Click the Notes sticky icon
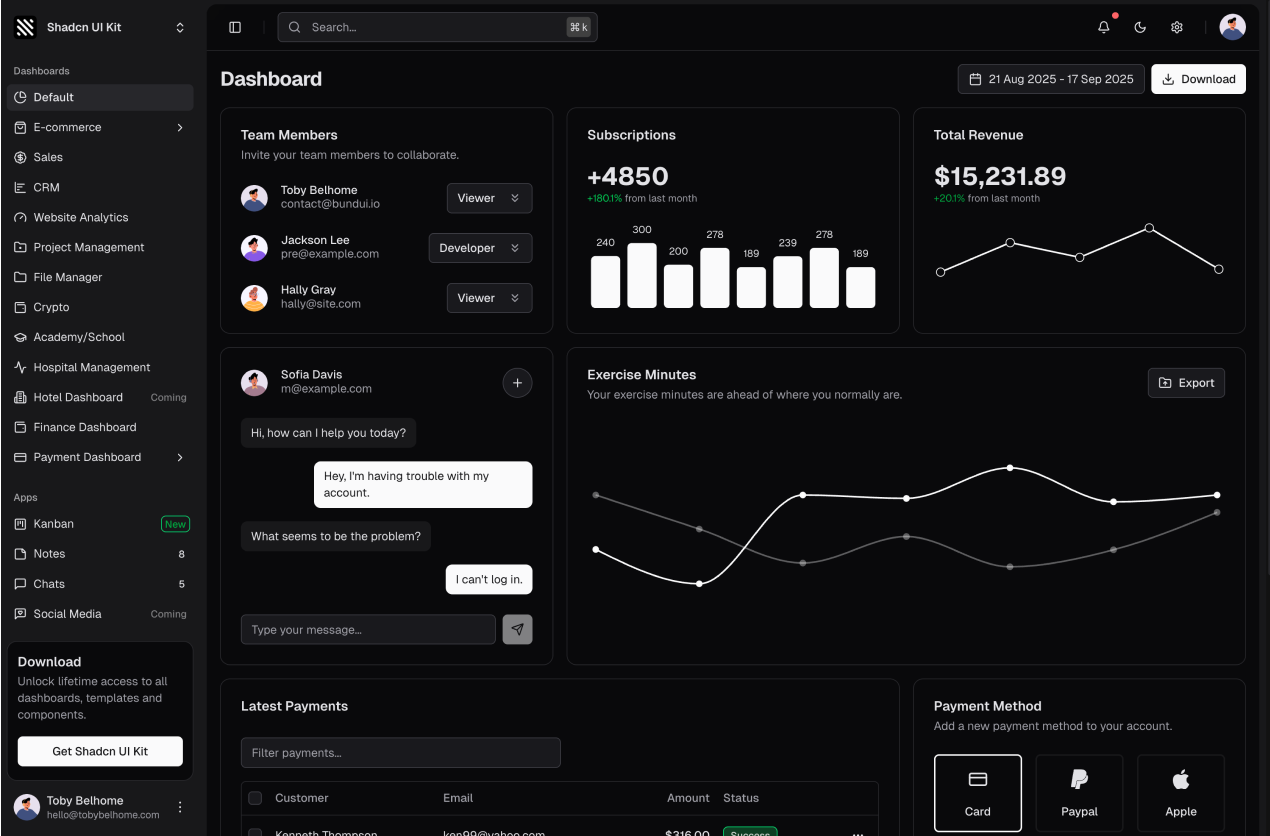 tap(20, 554)
